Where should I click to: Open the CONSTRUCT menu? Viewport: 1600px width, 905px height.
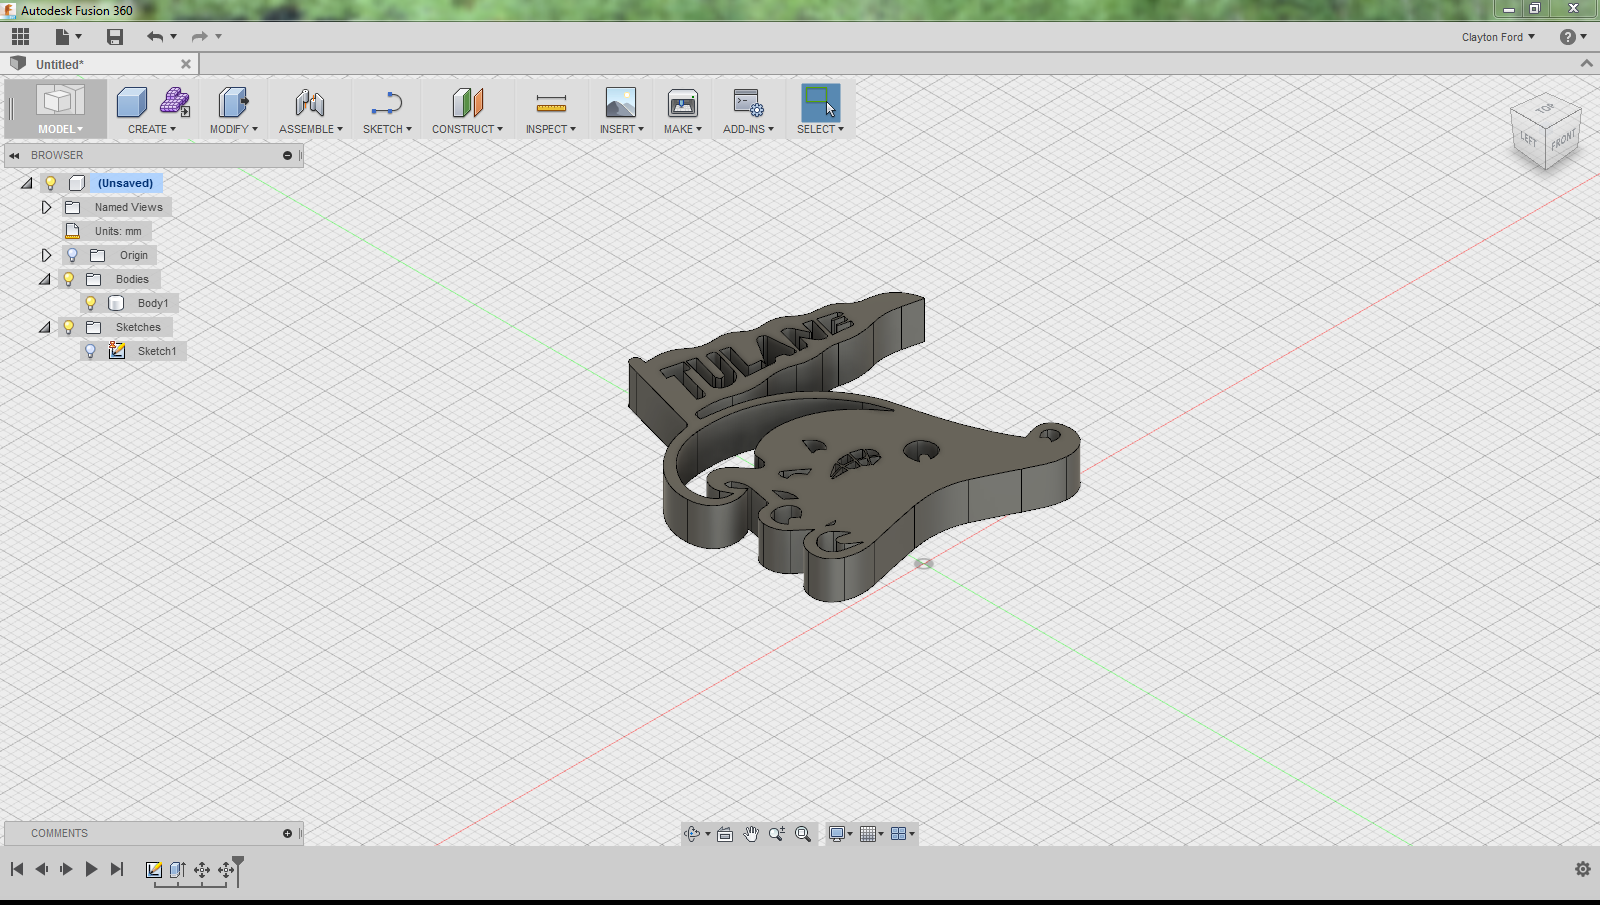(x=467, y=129)
